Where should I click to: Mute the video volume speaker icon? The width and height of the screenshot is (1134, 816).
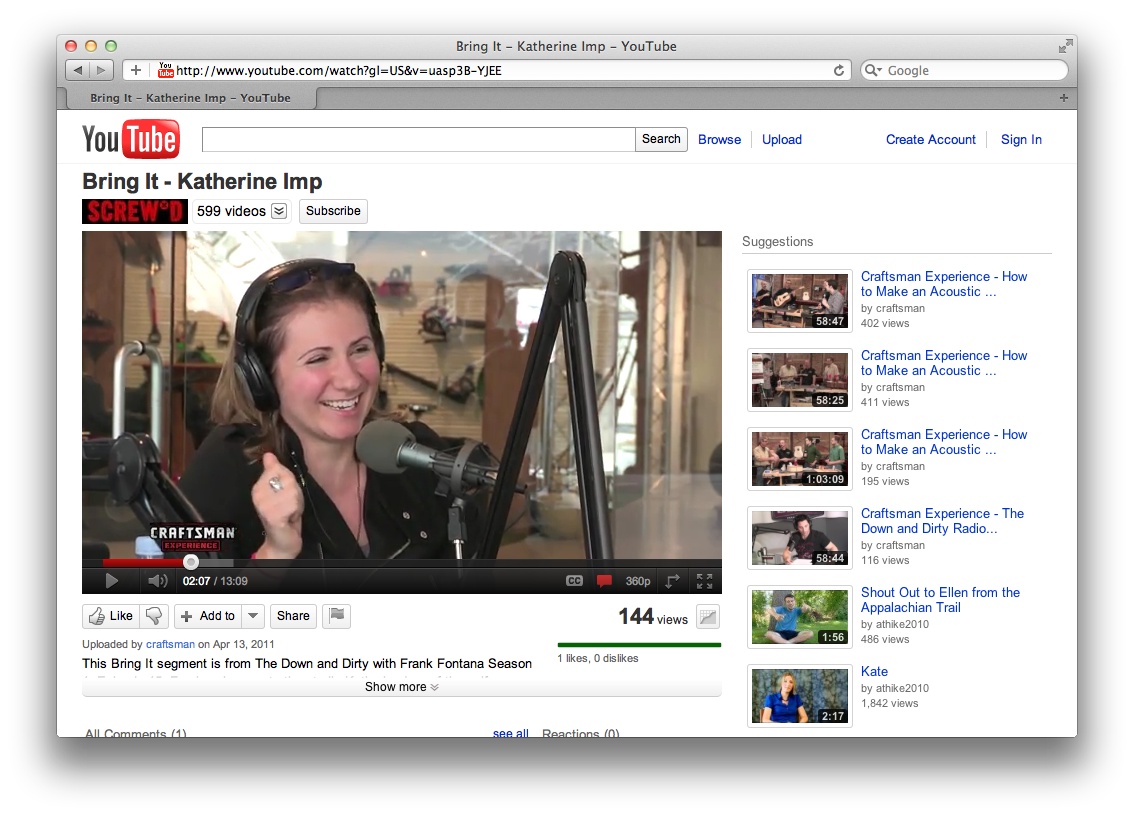(x=157, y=581)
